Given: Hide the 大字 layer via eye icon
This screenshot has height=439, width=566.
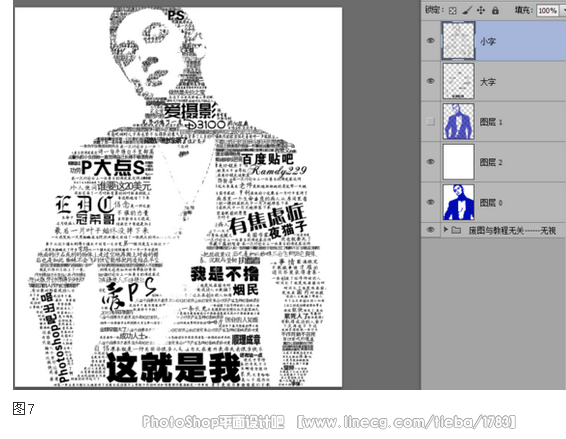Looking at the screenshot, I should point(430,81).
